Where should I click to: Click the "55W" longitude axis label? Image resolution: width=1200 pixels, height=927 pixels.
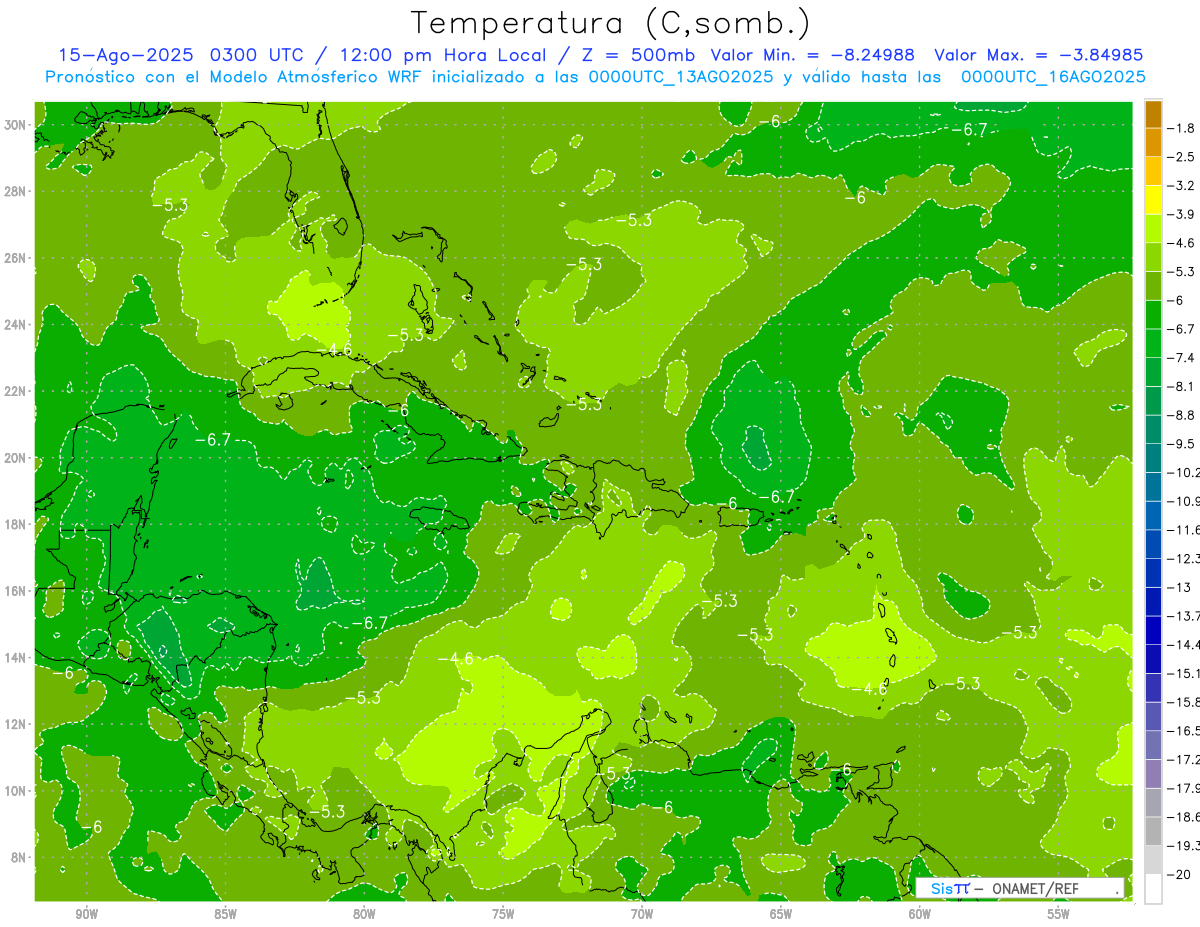pyautogui.click(x=1059, y=914)
